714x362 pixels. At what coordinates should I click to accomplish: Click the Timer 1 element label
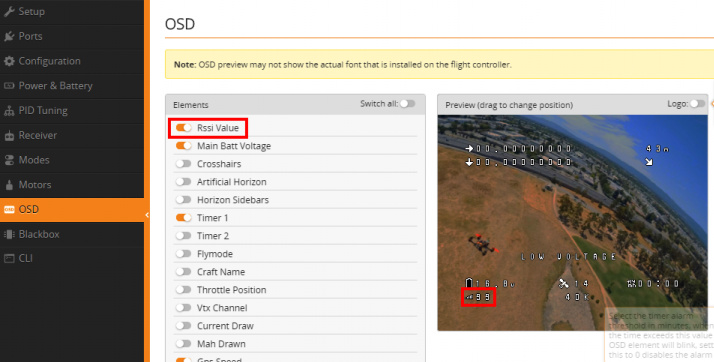point(213,218)
